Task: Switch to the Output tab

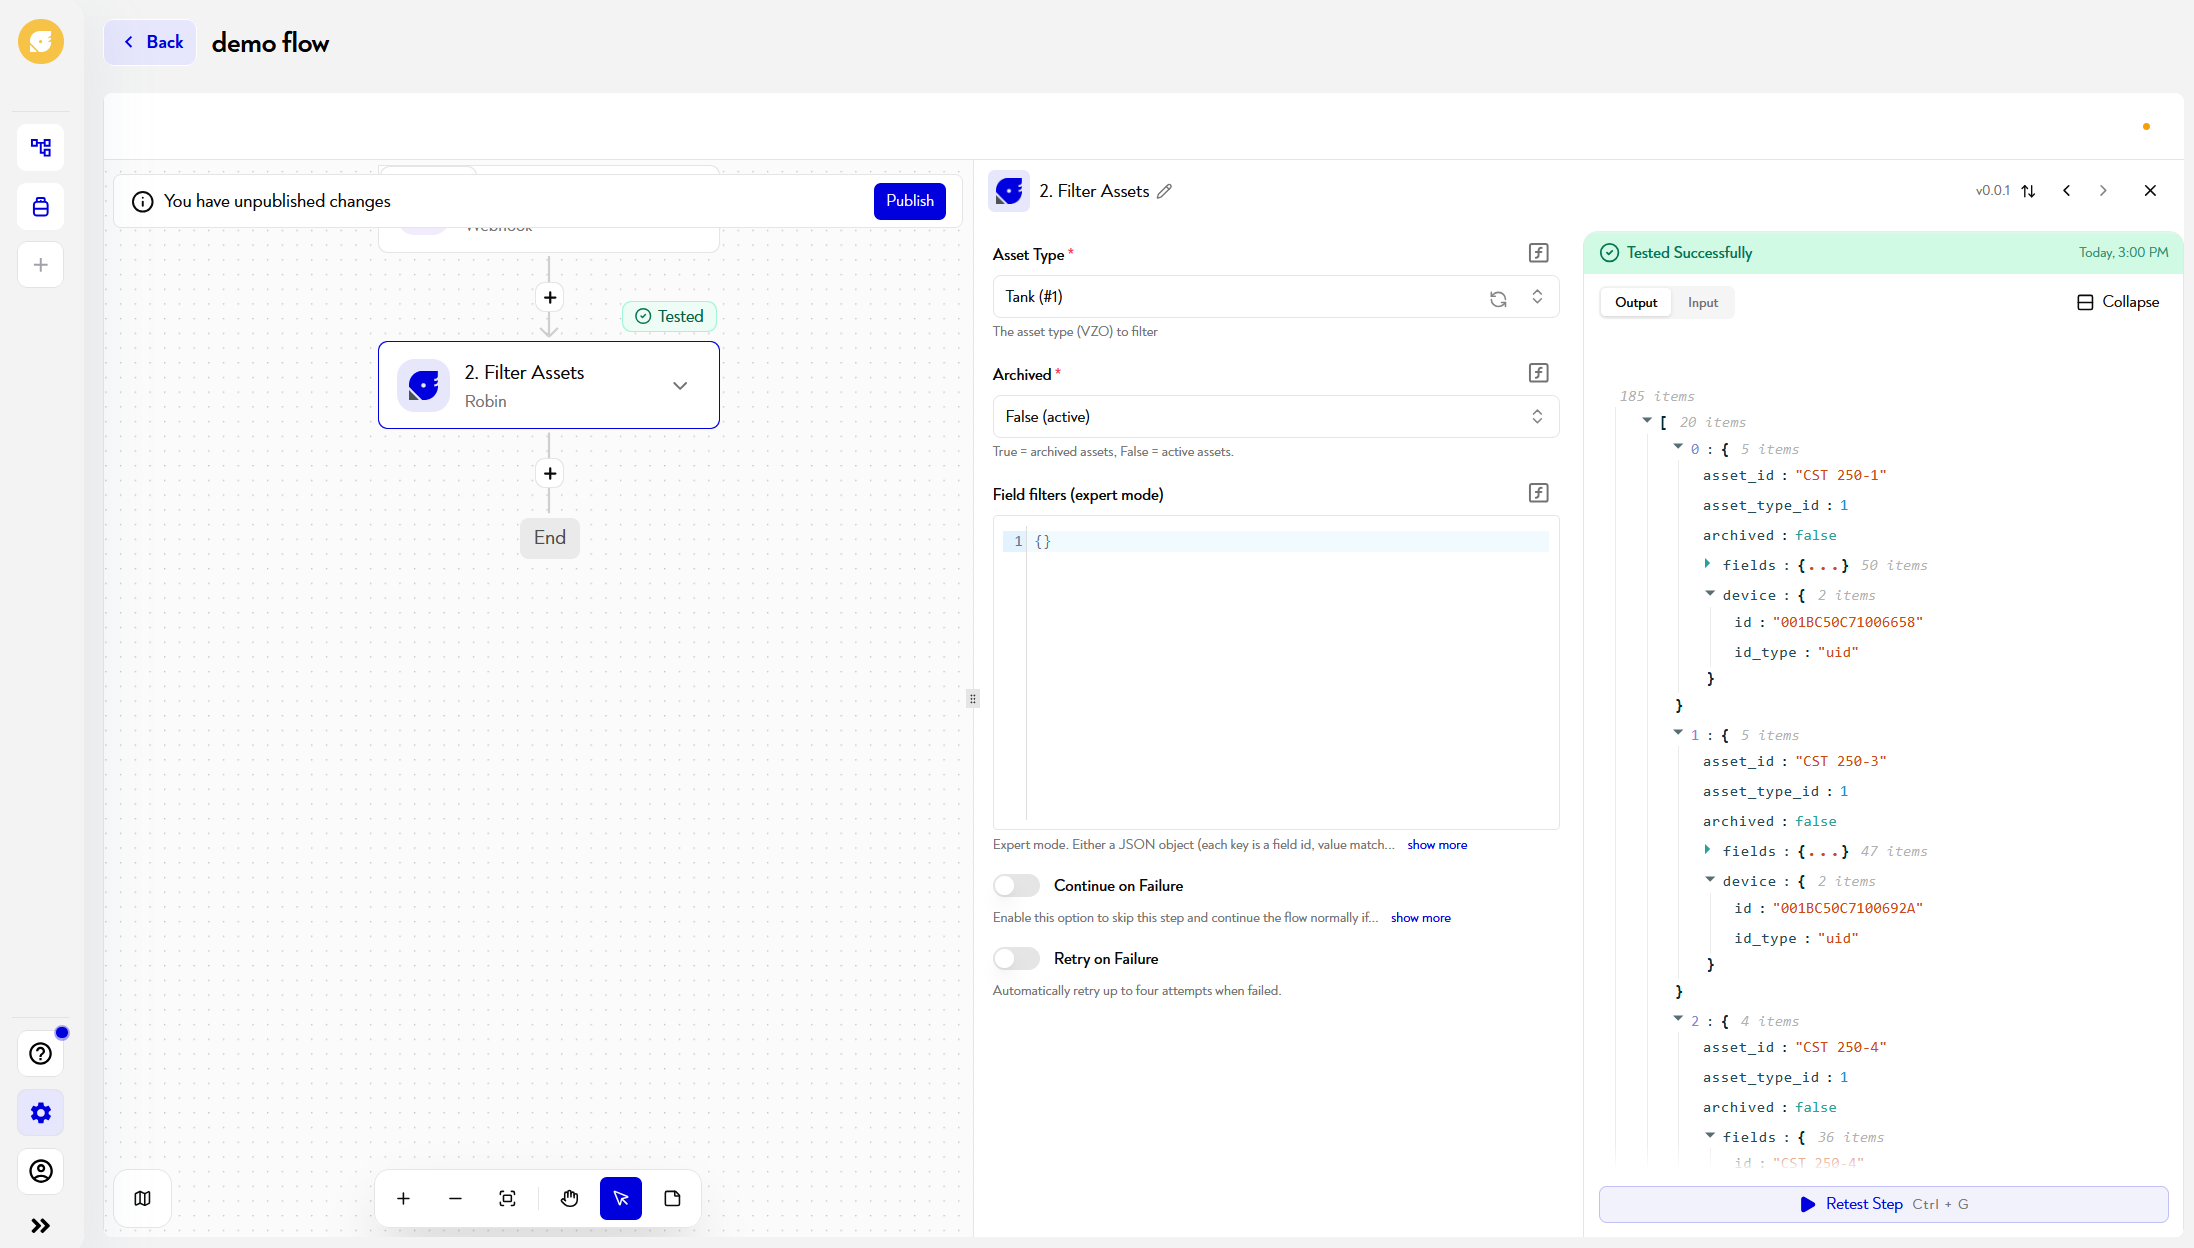Action: pyautogui.click(x=1636, y=303)
